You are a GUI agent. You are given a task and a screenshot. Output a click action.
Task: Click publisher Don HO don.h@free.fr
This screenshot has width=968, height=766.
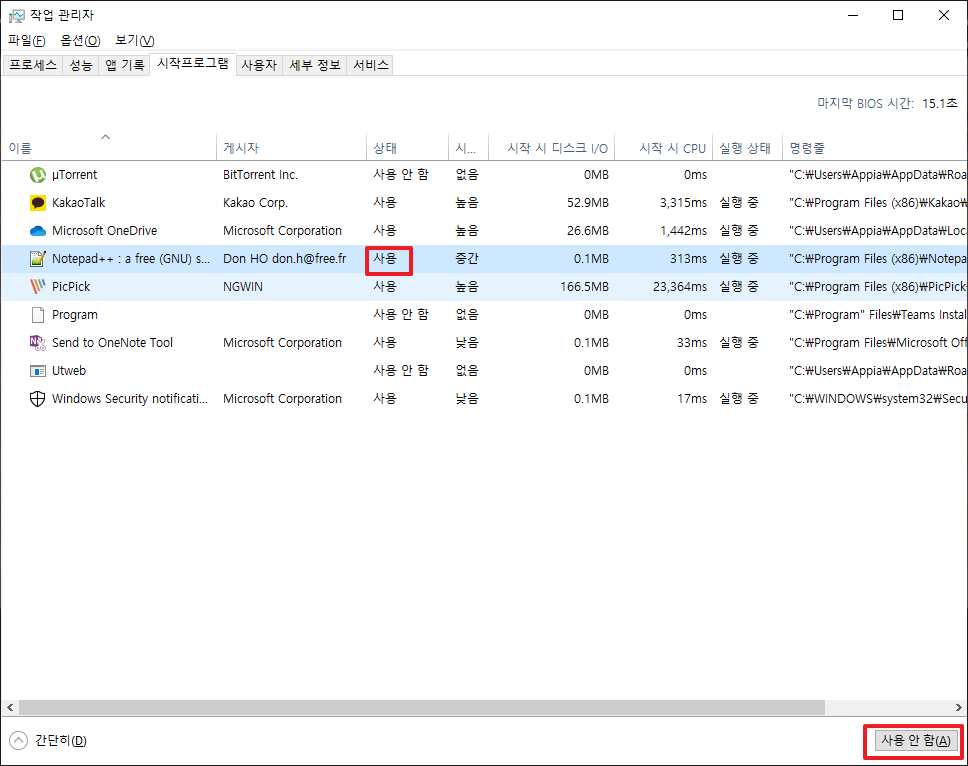click(x=285, y=259)
